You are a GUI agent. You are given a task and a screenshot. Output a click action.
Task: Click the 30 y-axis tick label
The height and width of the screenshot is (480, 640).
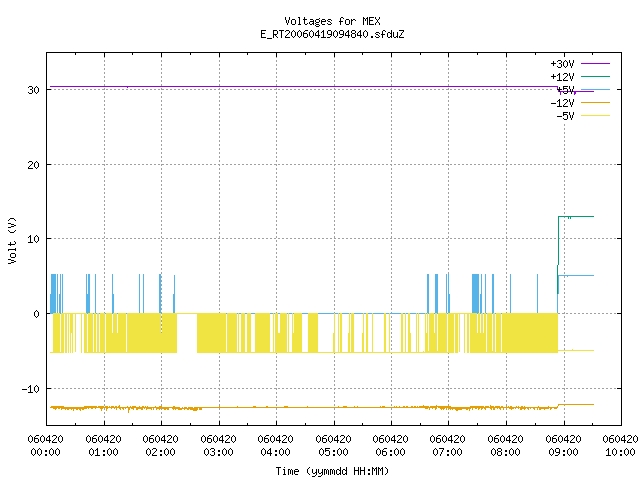[x=33, y=90]
